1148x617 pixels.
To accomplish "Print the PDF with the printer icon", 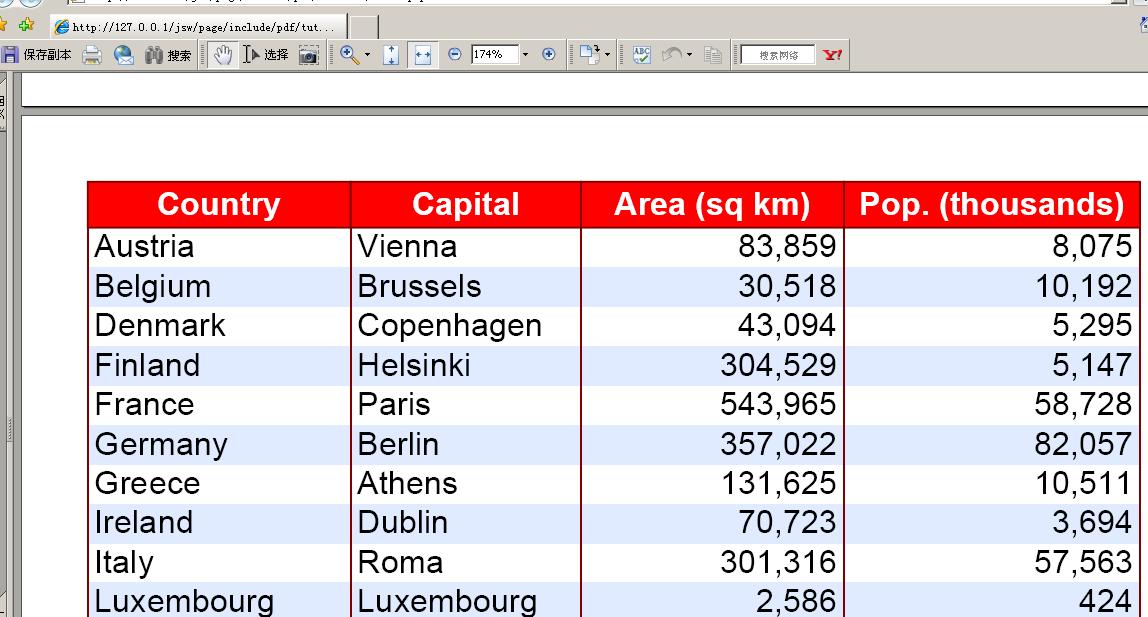I will click(x=92, y=55).
